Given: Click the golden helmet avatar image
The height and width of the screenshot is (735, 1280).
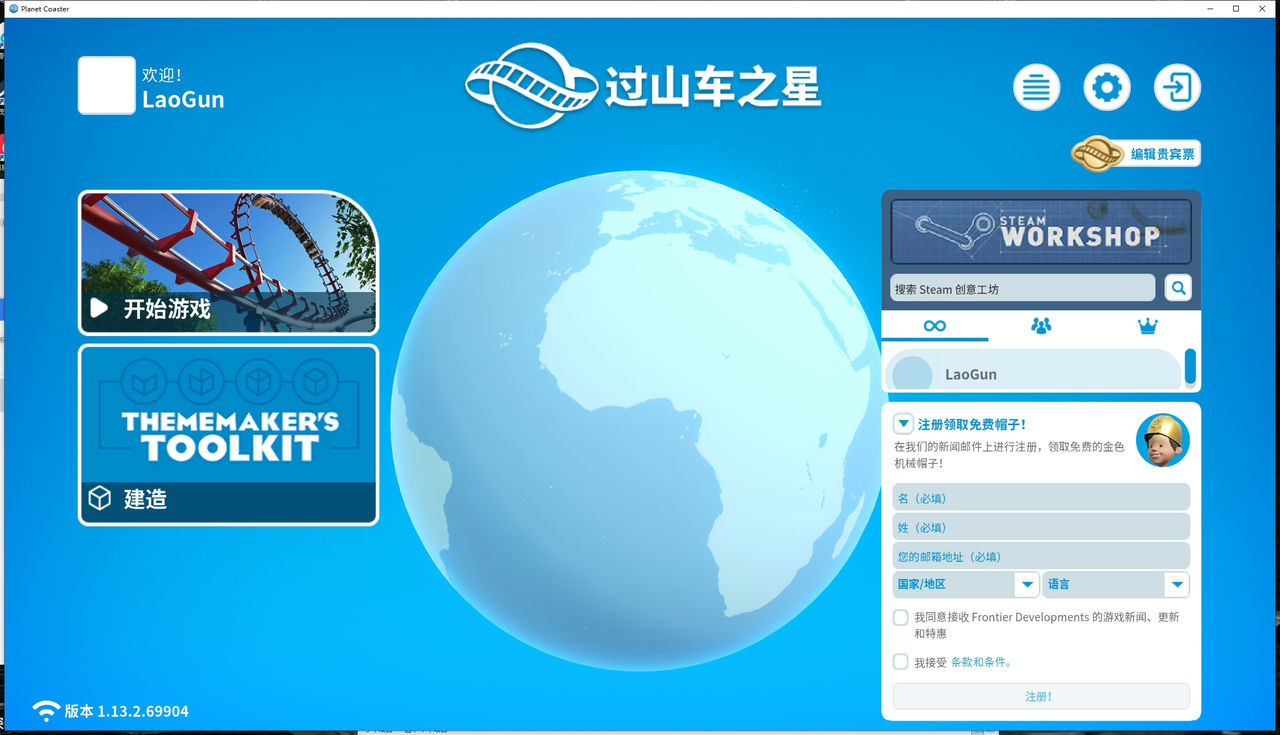Looking at the screenshot, I should 1163,440.
